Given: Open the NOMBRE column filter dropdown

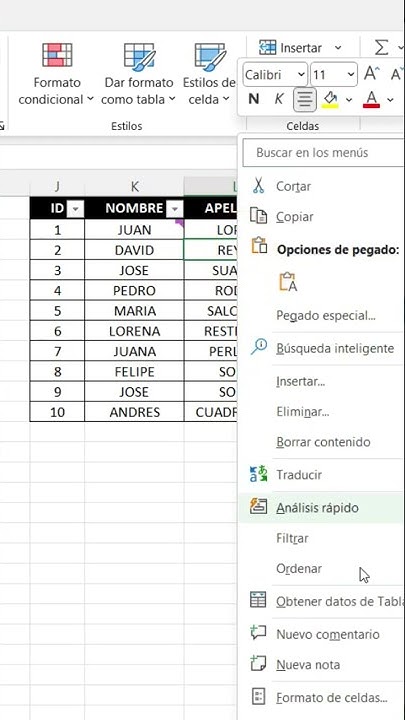Looking at the screenshot, I should [174, 209].
